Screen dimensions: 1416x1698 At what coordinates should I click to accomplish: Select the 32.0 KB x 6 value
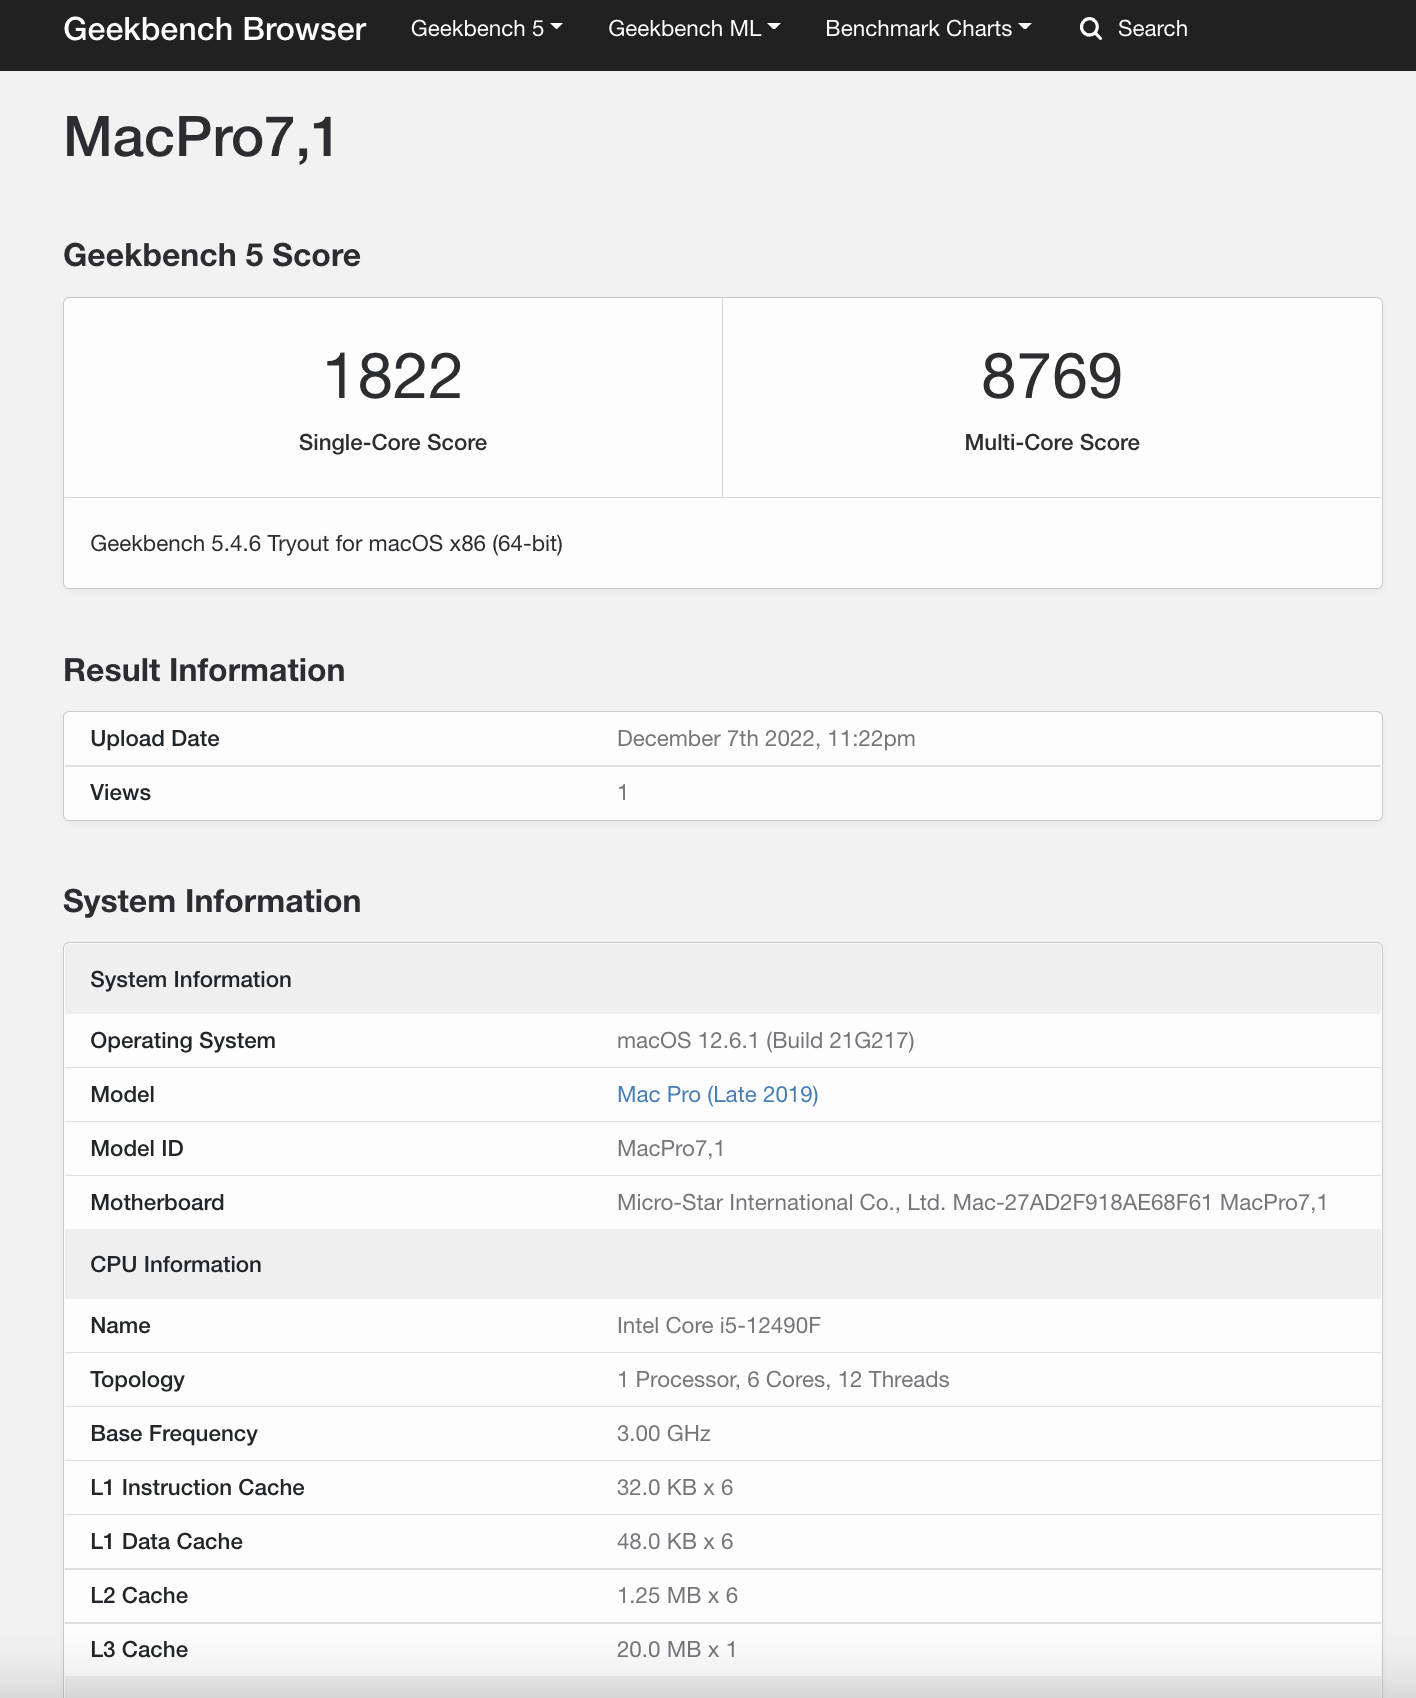pyautogui.click(x=675, y=1487)
